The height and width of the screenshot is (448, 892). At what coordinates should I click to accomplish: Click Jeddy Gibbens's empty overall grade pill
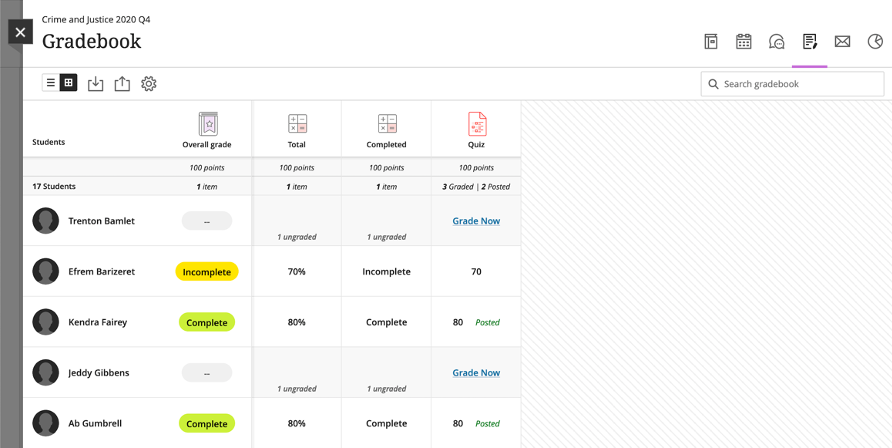point(207,372)
